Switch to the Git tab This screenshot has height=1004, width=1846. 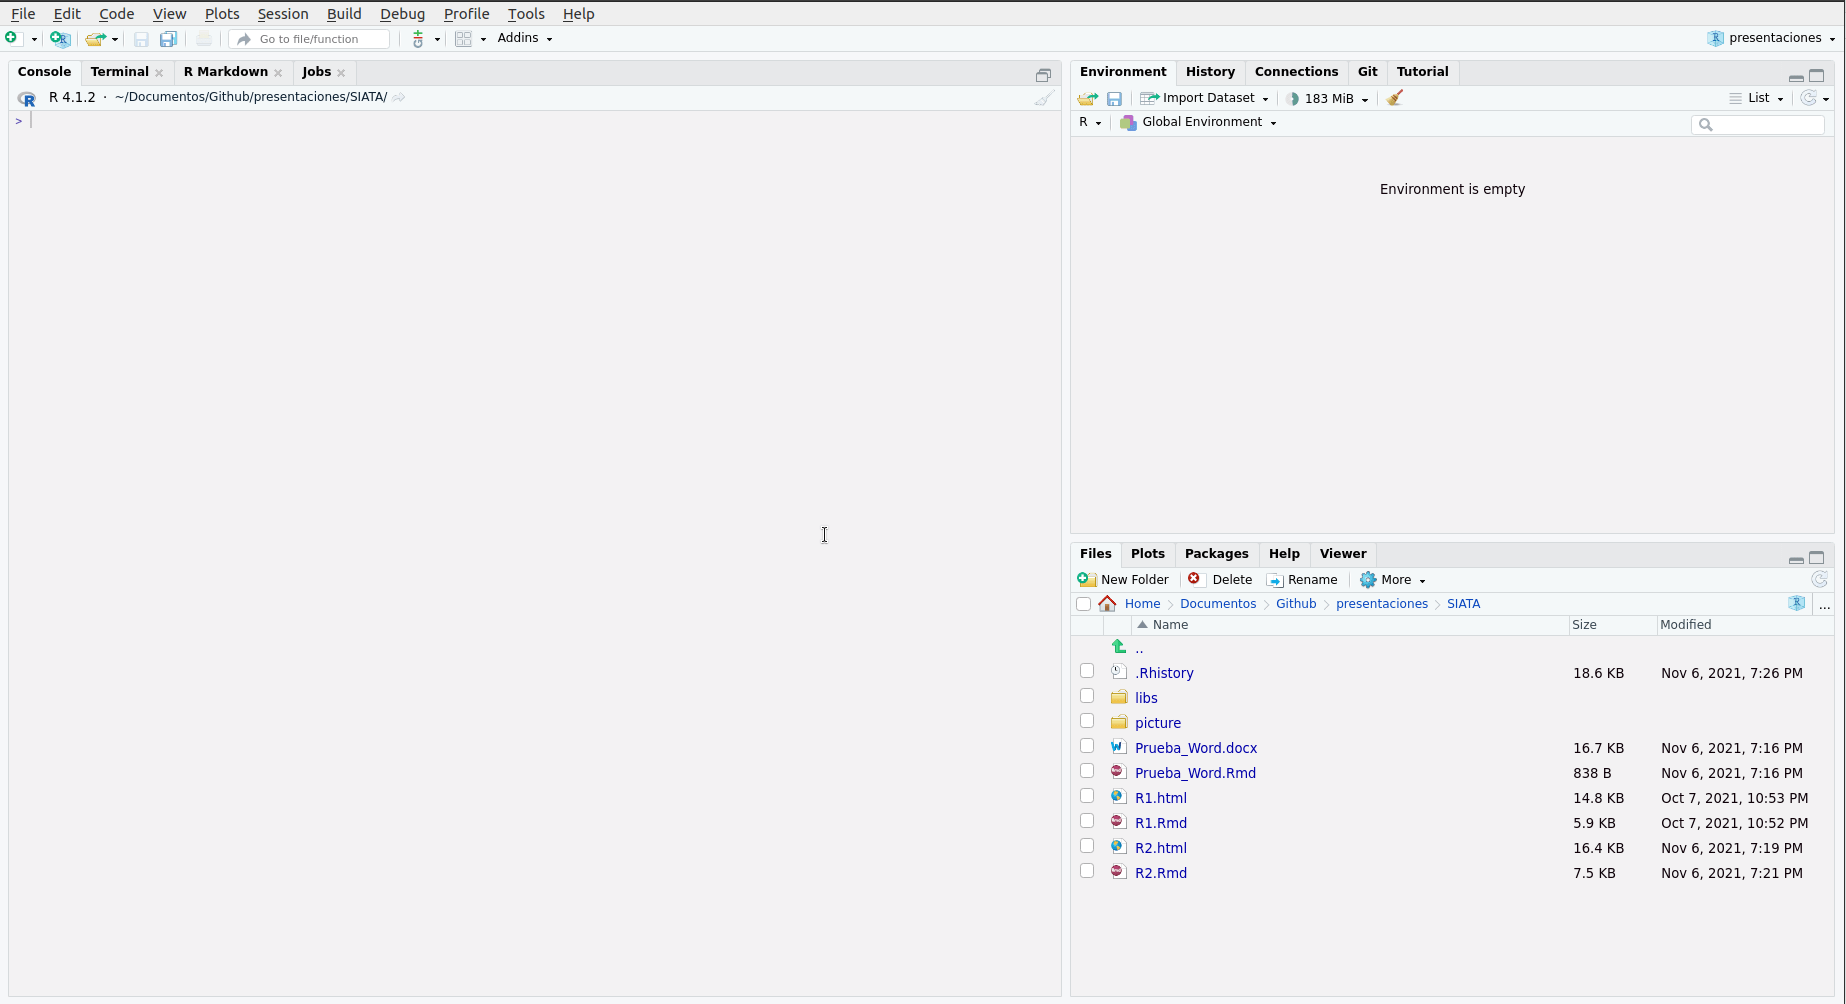click(1367, 72)
